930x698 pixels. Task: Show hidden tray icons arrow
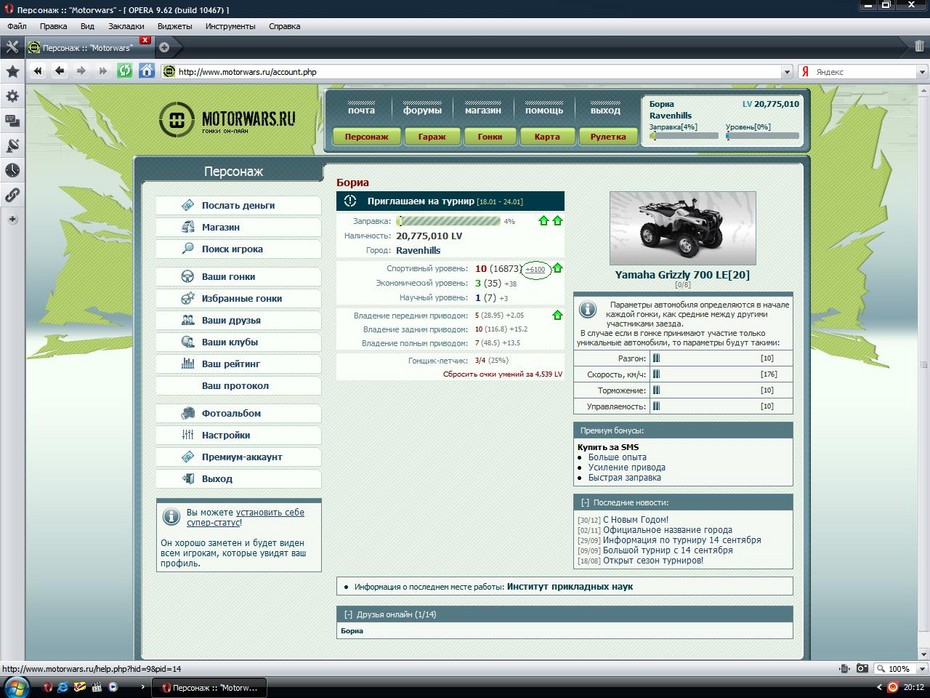(879, 687)
